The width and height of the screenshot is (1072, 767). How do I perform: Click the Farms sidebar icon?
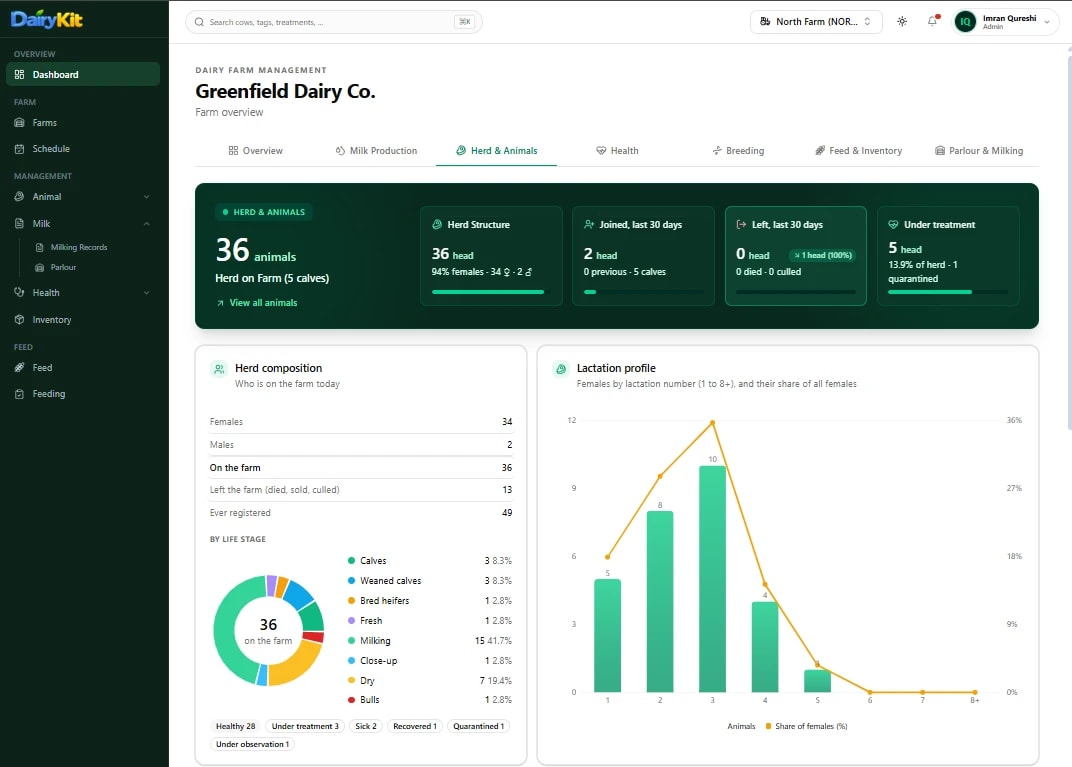point(19,123)
